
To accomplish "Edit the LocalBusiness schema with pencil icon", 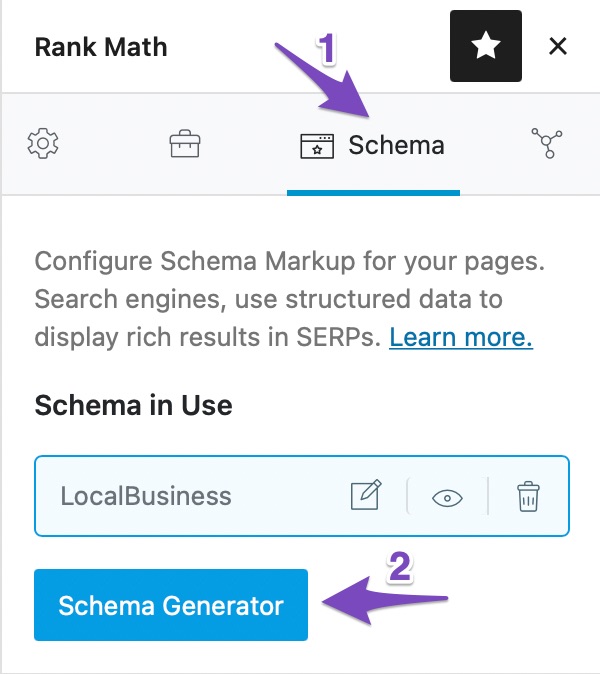I will (366, 496).
